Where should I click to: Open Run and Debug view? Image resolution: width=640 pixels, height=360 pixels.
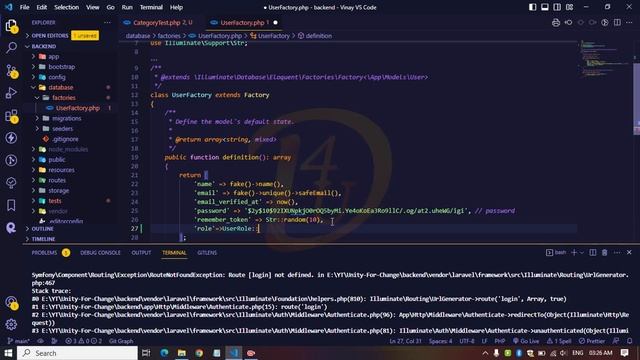[x=11, y=93]
